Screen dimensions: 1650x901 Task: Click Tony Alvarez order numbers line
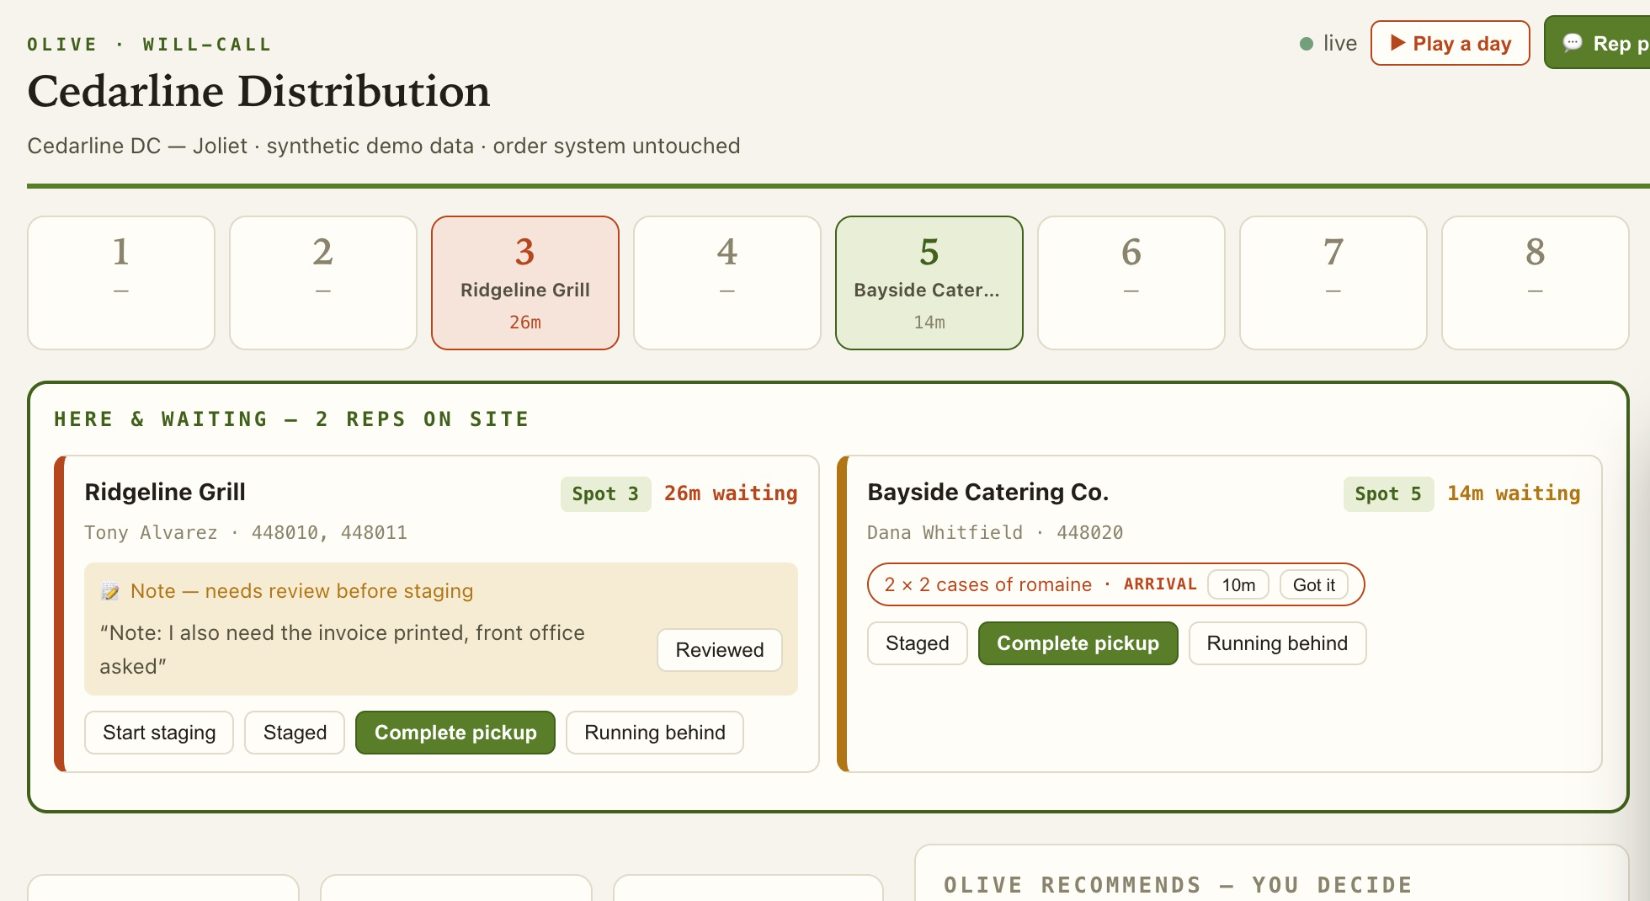246,533
